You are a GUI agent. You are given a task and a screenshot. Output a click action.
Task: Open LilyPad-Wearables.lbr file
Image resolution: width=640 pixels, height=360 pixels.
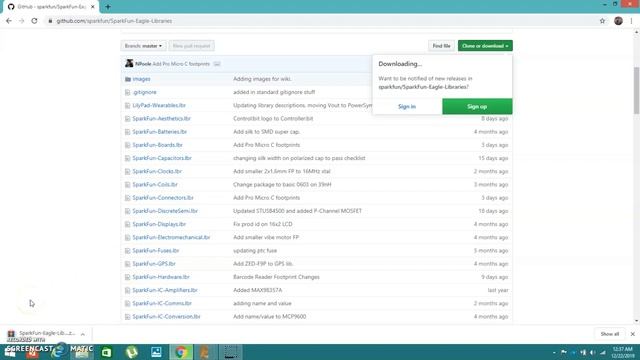click(159, 105)
